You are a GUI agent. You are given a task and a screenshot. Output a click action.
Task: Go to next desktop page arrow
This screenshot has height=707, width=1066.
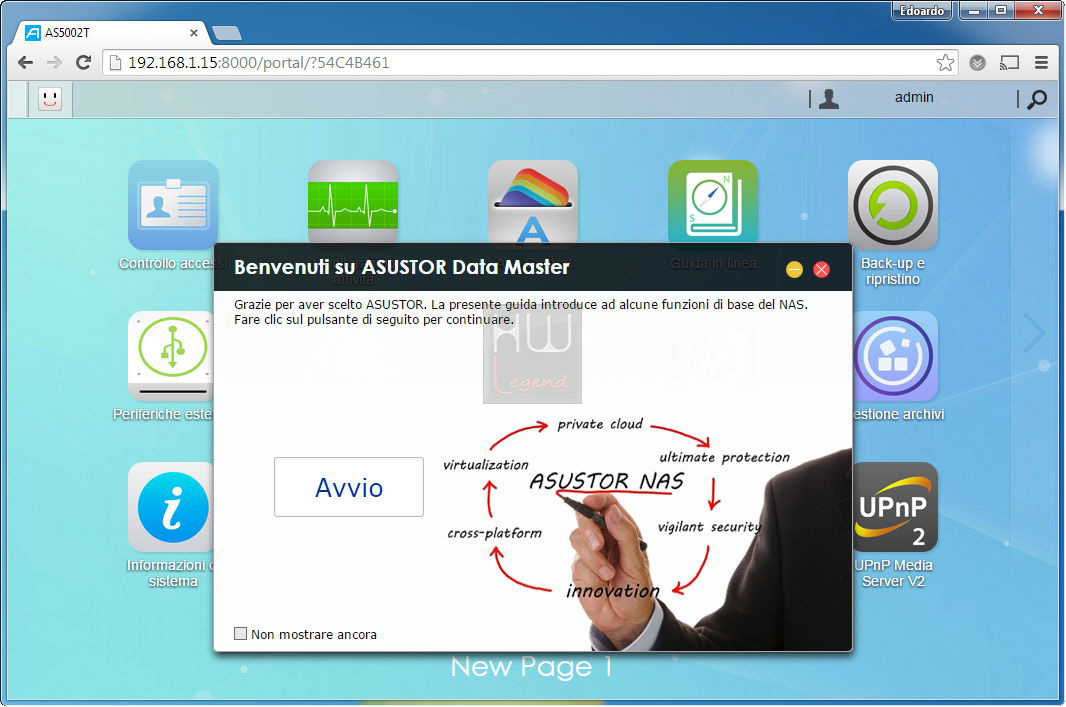(x=1035, y=333)
